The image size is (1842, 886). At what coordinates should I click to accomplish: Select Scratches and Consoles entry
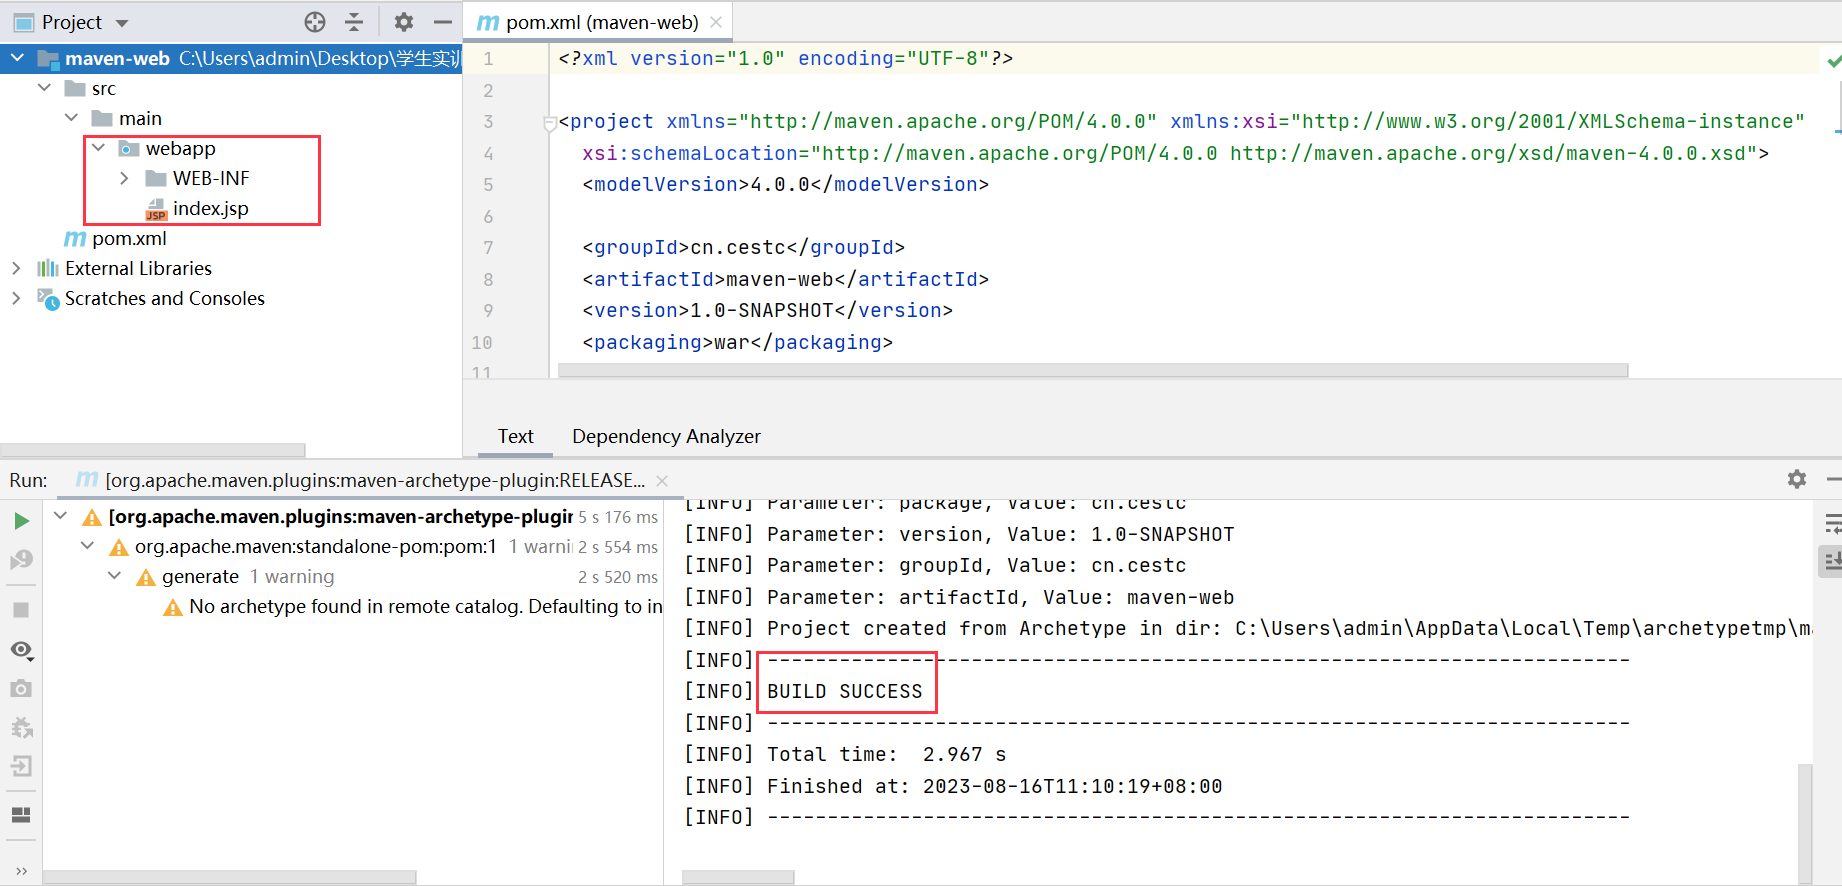tap(165, 298)
